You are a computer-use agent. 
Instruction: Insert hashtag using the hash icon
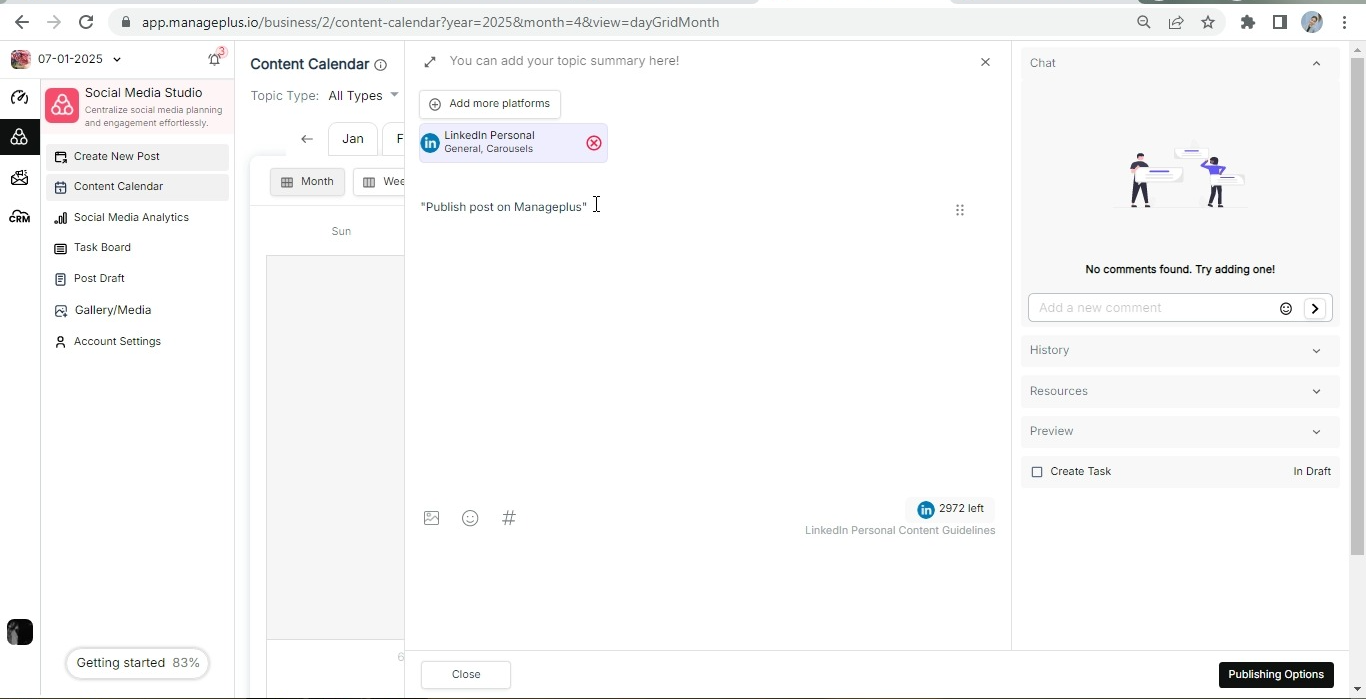[x=509, y=518]
